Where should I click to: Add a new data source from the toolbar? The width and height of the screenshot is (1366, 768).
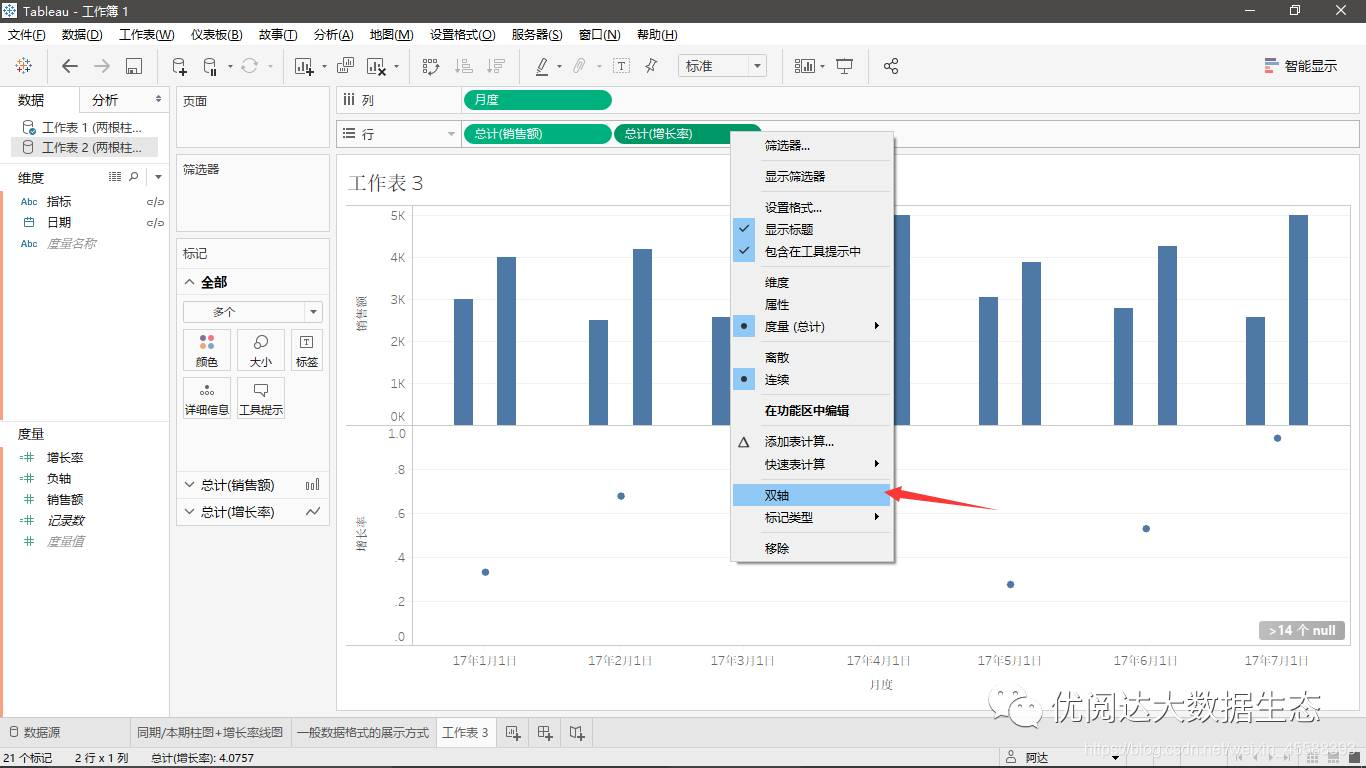coord(179,66)
